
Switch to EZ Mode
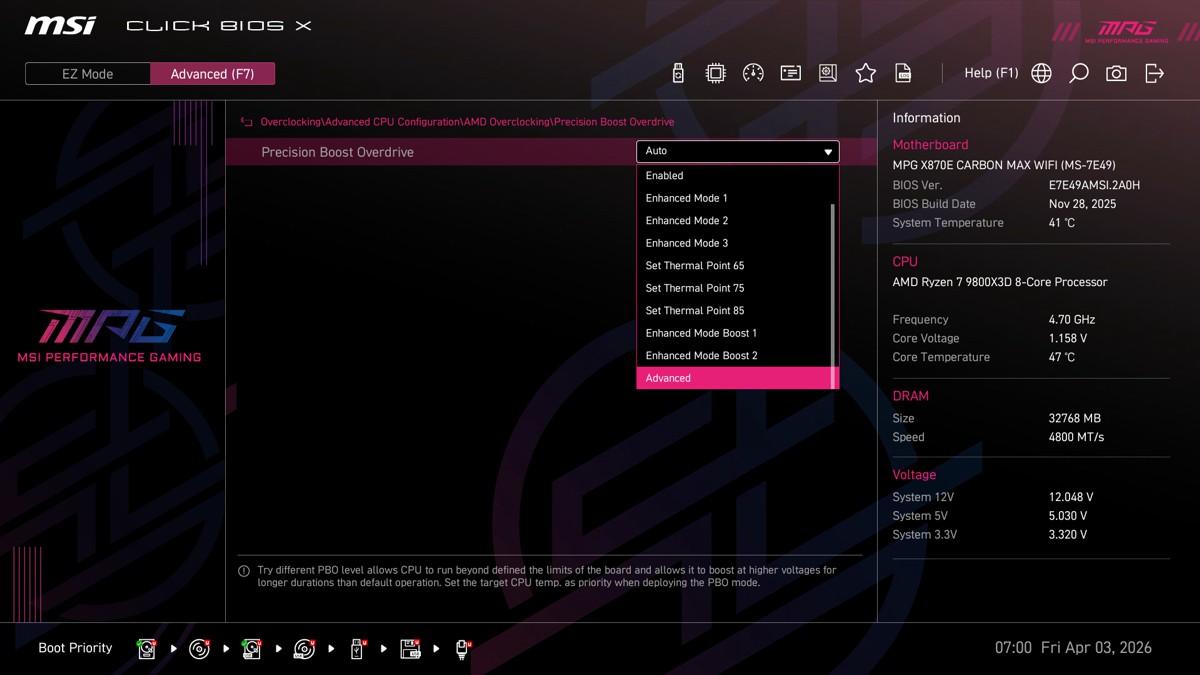coord(88,74)
